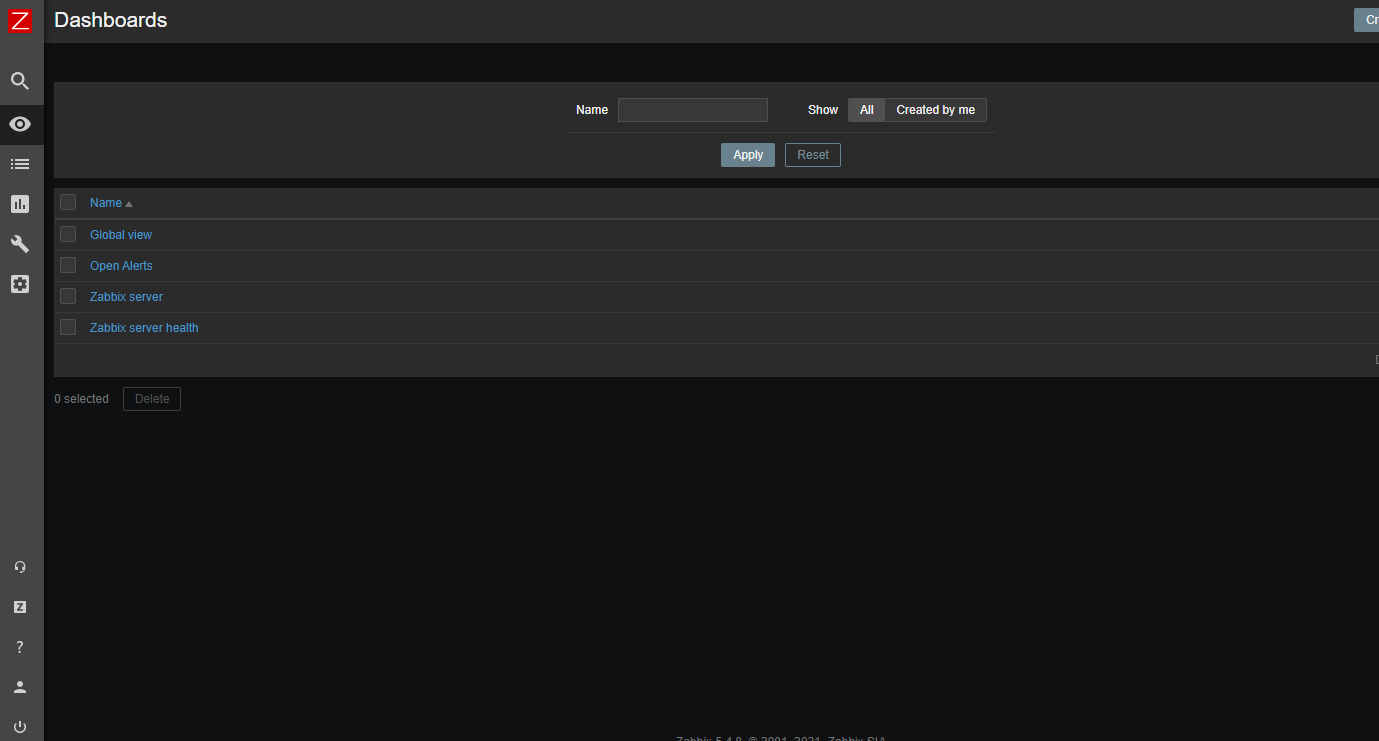Sort by Name column header
The width and height of the screenshot is (1379, 741).
point(105,202)
